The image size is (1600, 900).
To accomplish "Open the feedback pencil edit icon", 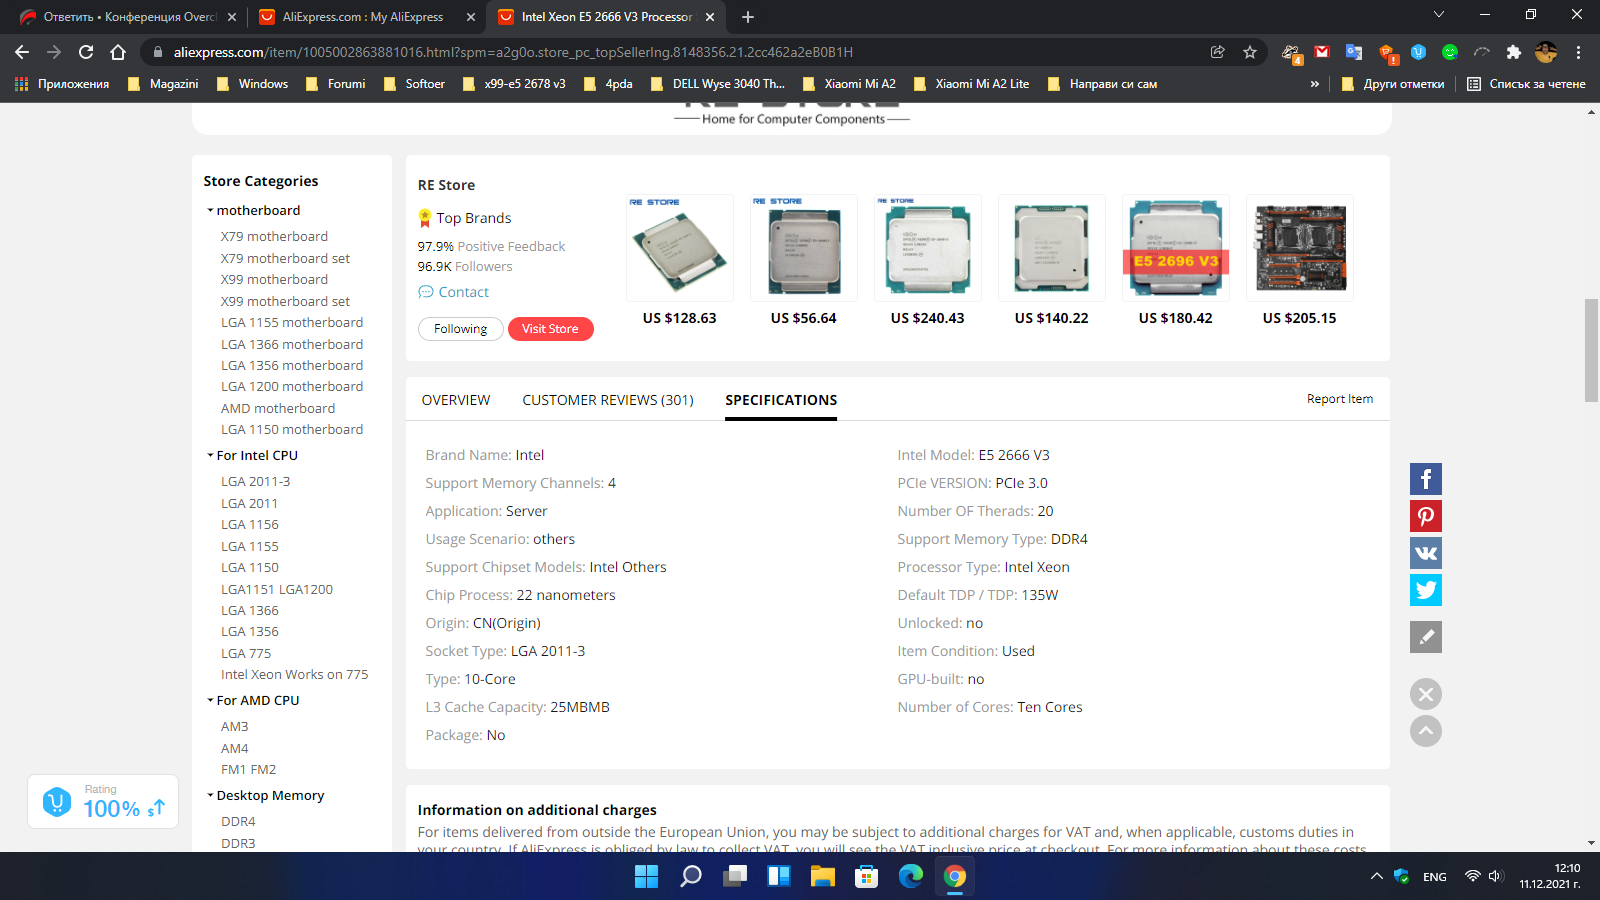I will pyautogui.click(x=1426, y=637).
